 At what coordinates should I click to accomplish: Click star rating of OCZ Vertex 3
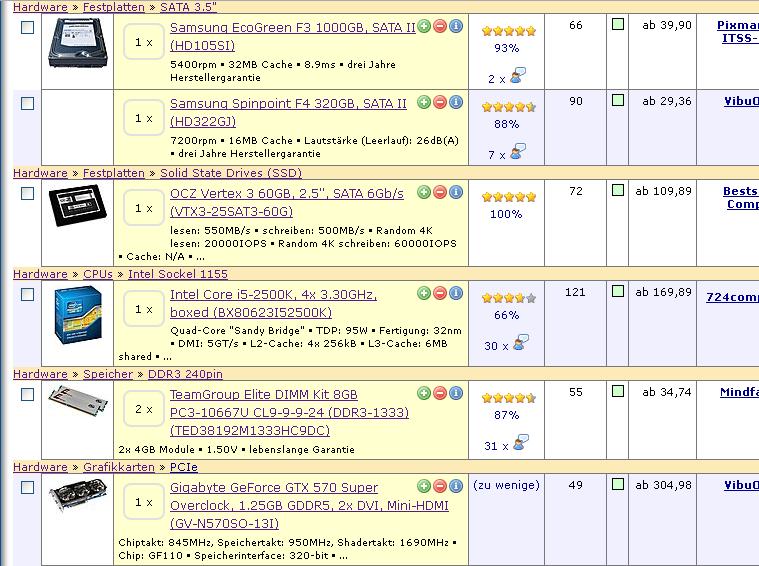pos(509,197)
